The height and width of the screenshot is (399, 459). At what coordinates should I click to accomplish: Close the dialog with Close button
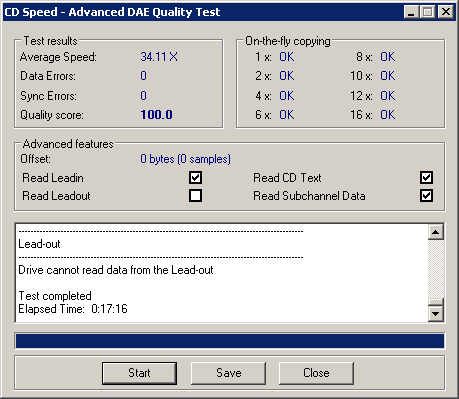(316, 373)
